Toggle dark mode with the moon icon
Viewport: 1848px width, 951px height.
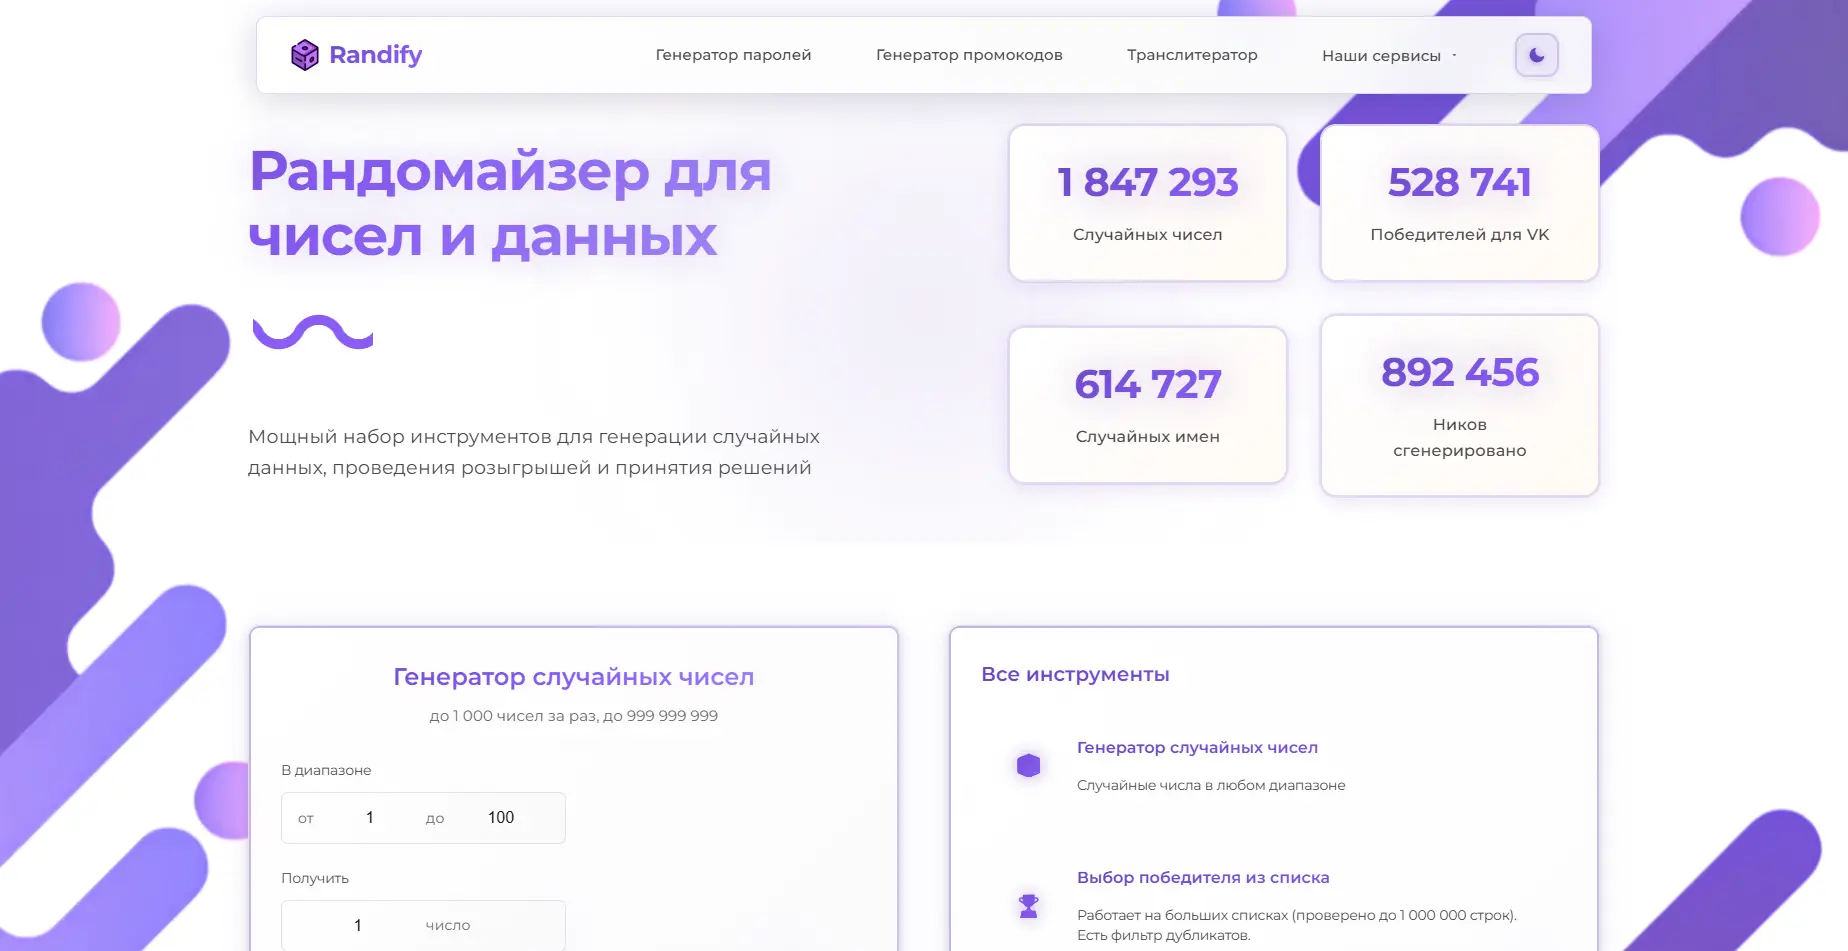click(x=1536, y=55)
